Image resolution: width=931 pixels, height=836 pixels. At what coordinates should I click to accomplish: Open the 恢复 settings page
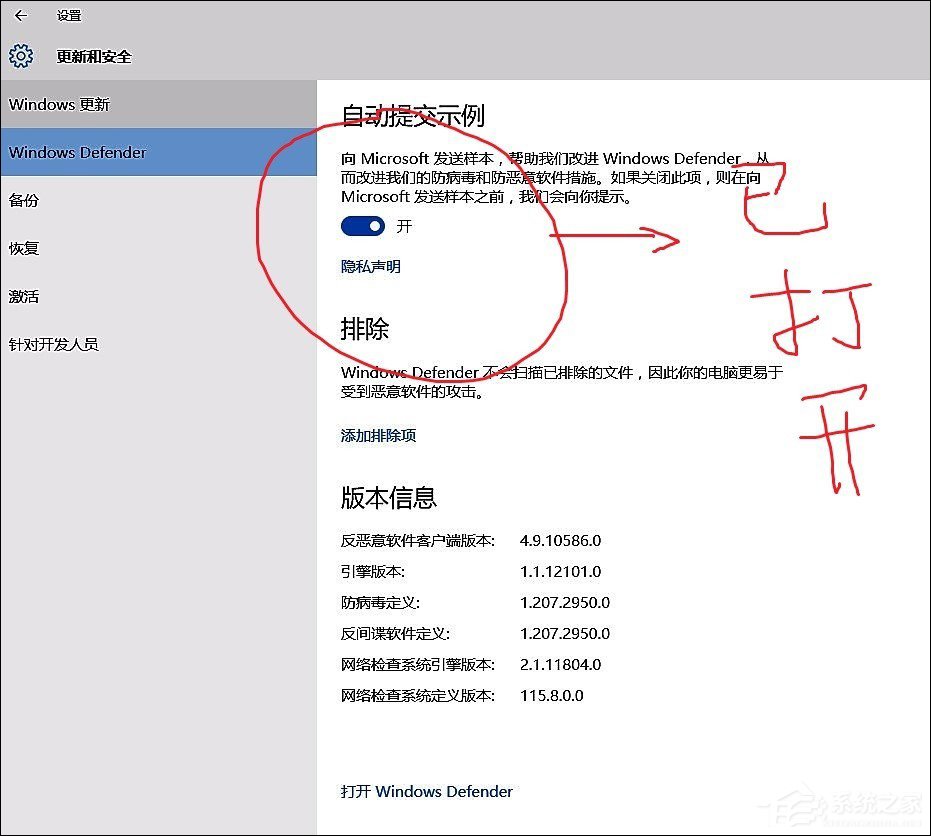click(x=22, y=248)
